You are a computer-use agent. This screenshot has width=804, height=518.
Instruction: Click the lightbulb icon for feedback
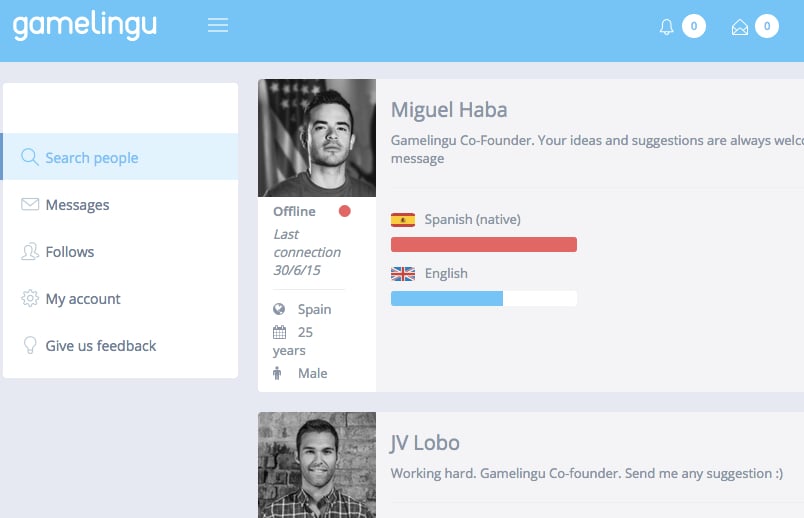click(x=30, y=345)
